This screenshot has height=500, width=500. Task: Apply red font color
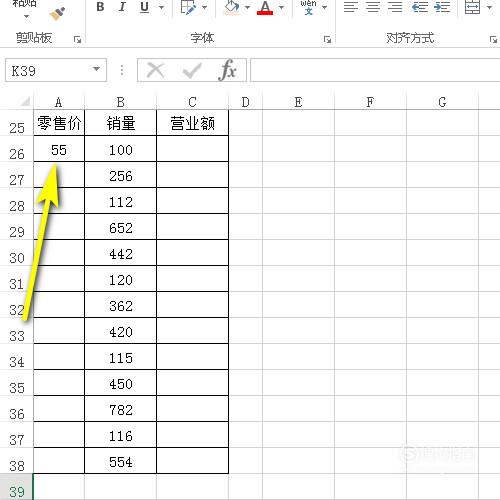coord(265,7)
